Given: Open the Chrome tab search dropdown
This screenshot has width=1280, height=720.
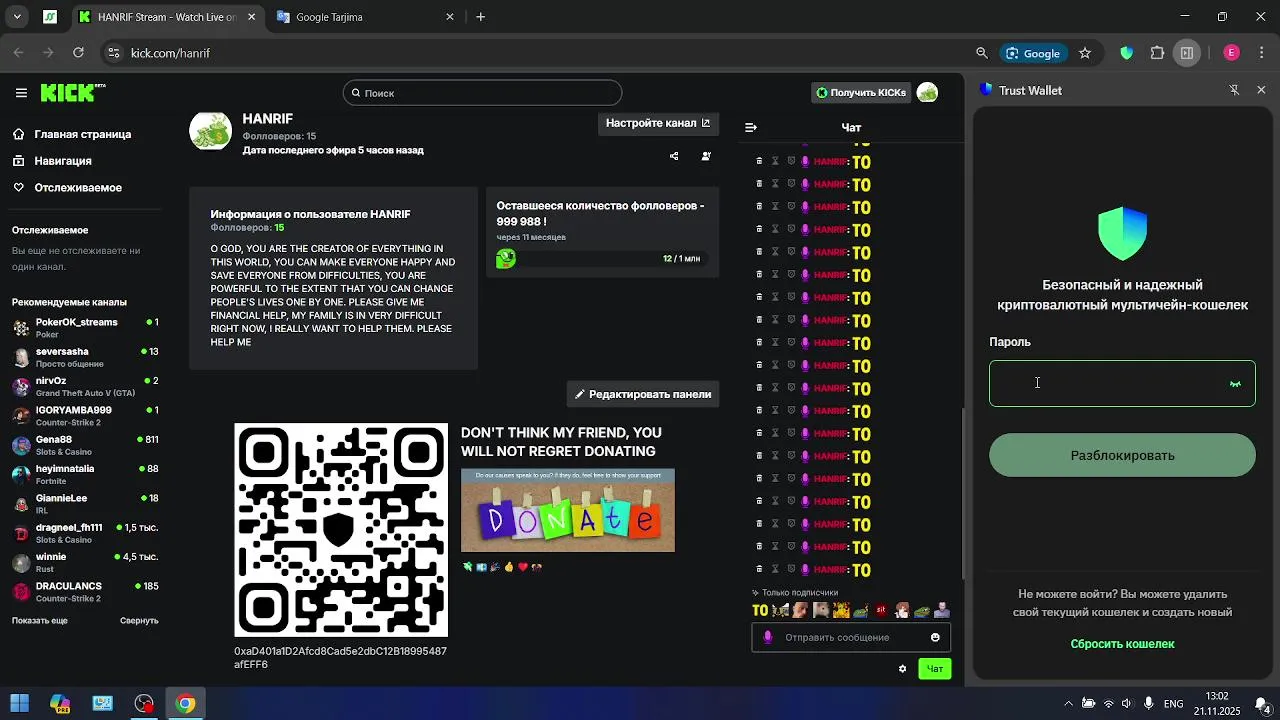Looking at the screenshot, I should (x=17, y=17).
